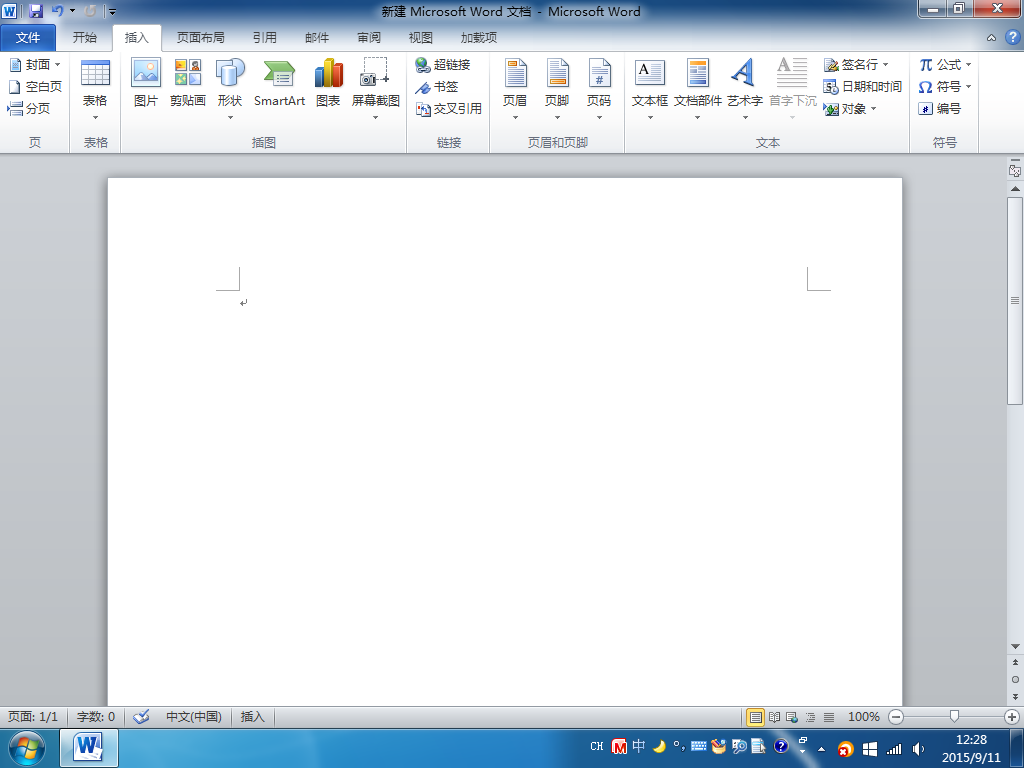1024x768 pixels.
Task: Open the 艺术字 WordArt dropdown
Action: tap(745, 89)
